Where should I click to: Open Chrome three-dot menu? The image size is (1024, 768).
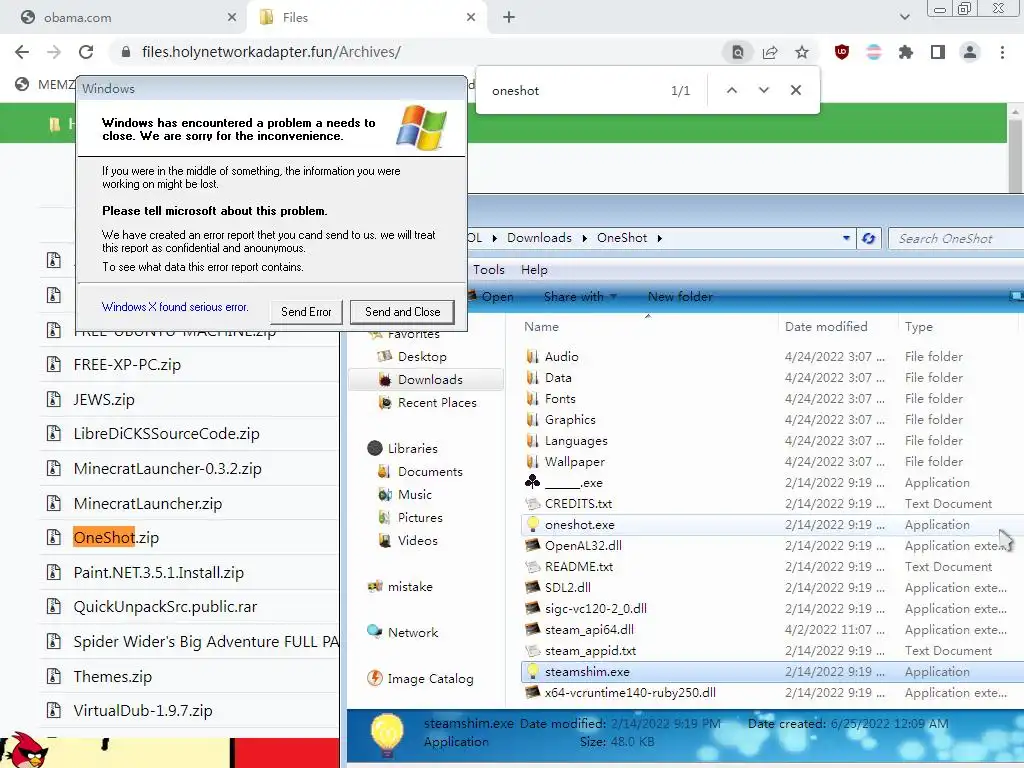[1002, 52]
